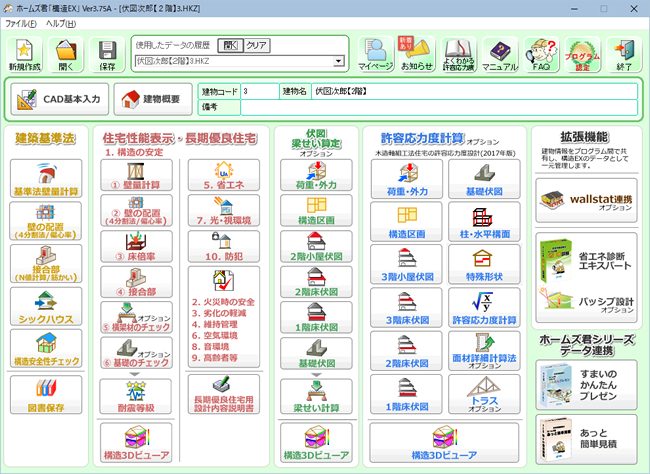Open 10. 防犯
Viewport: 650px width, 474px height.
click(224, 247)
